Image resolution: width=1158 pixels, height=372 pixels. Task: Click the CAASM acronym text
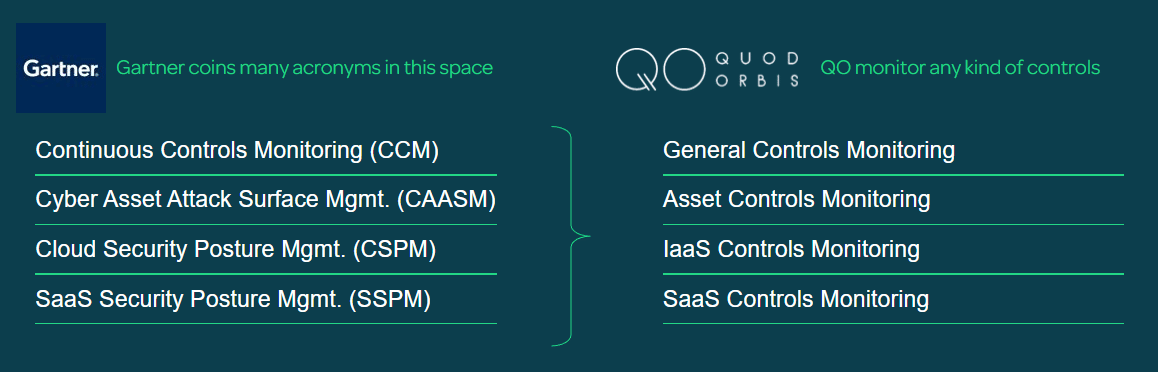tap(446, 199)
